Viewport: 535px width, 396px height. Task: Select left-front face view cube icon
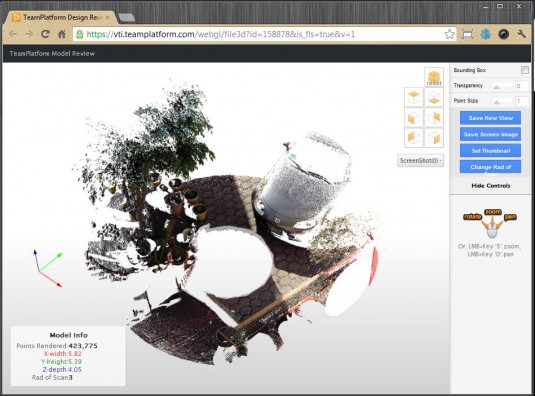click(414, 118)
